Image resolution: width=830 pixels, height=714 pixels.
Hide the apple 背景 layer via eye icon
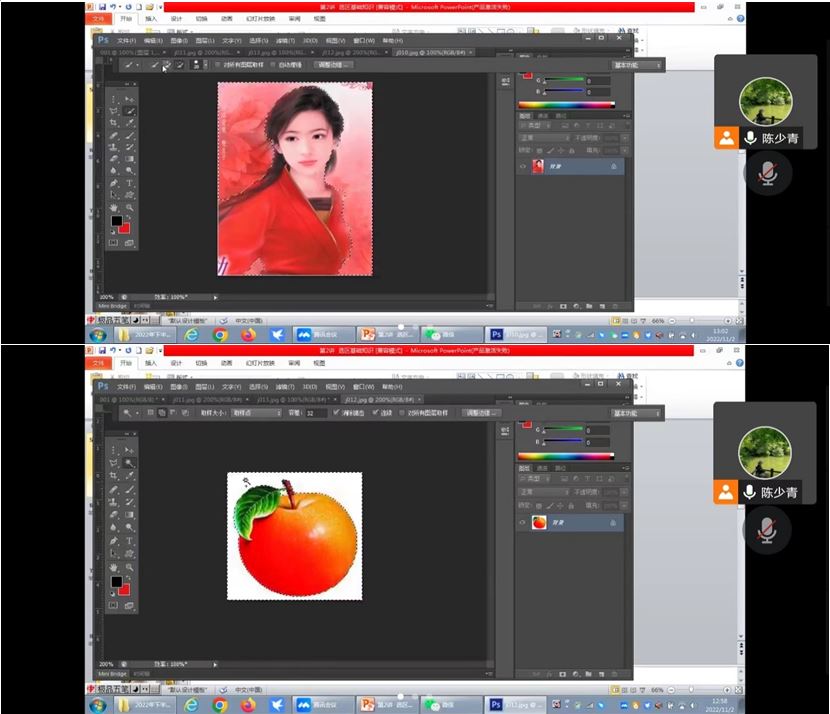pos(522,522)
